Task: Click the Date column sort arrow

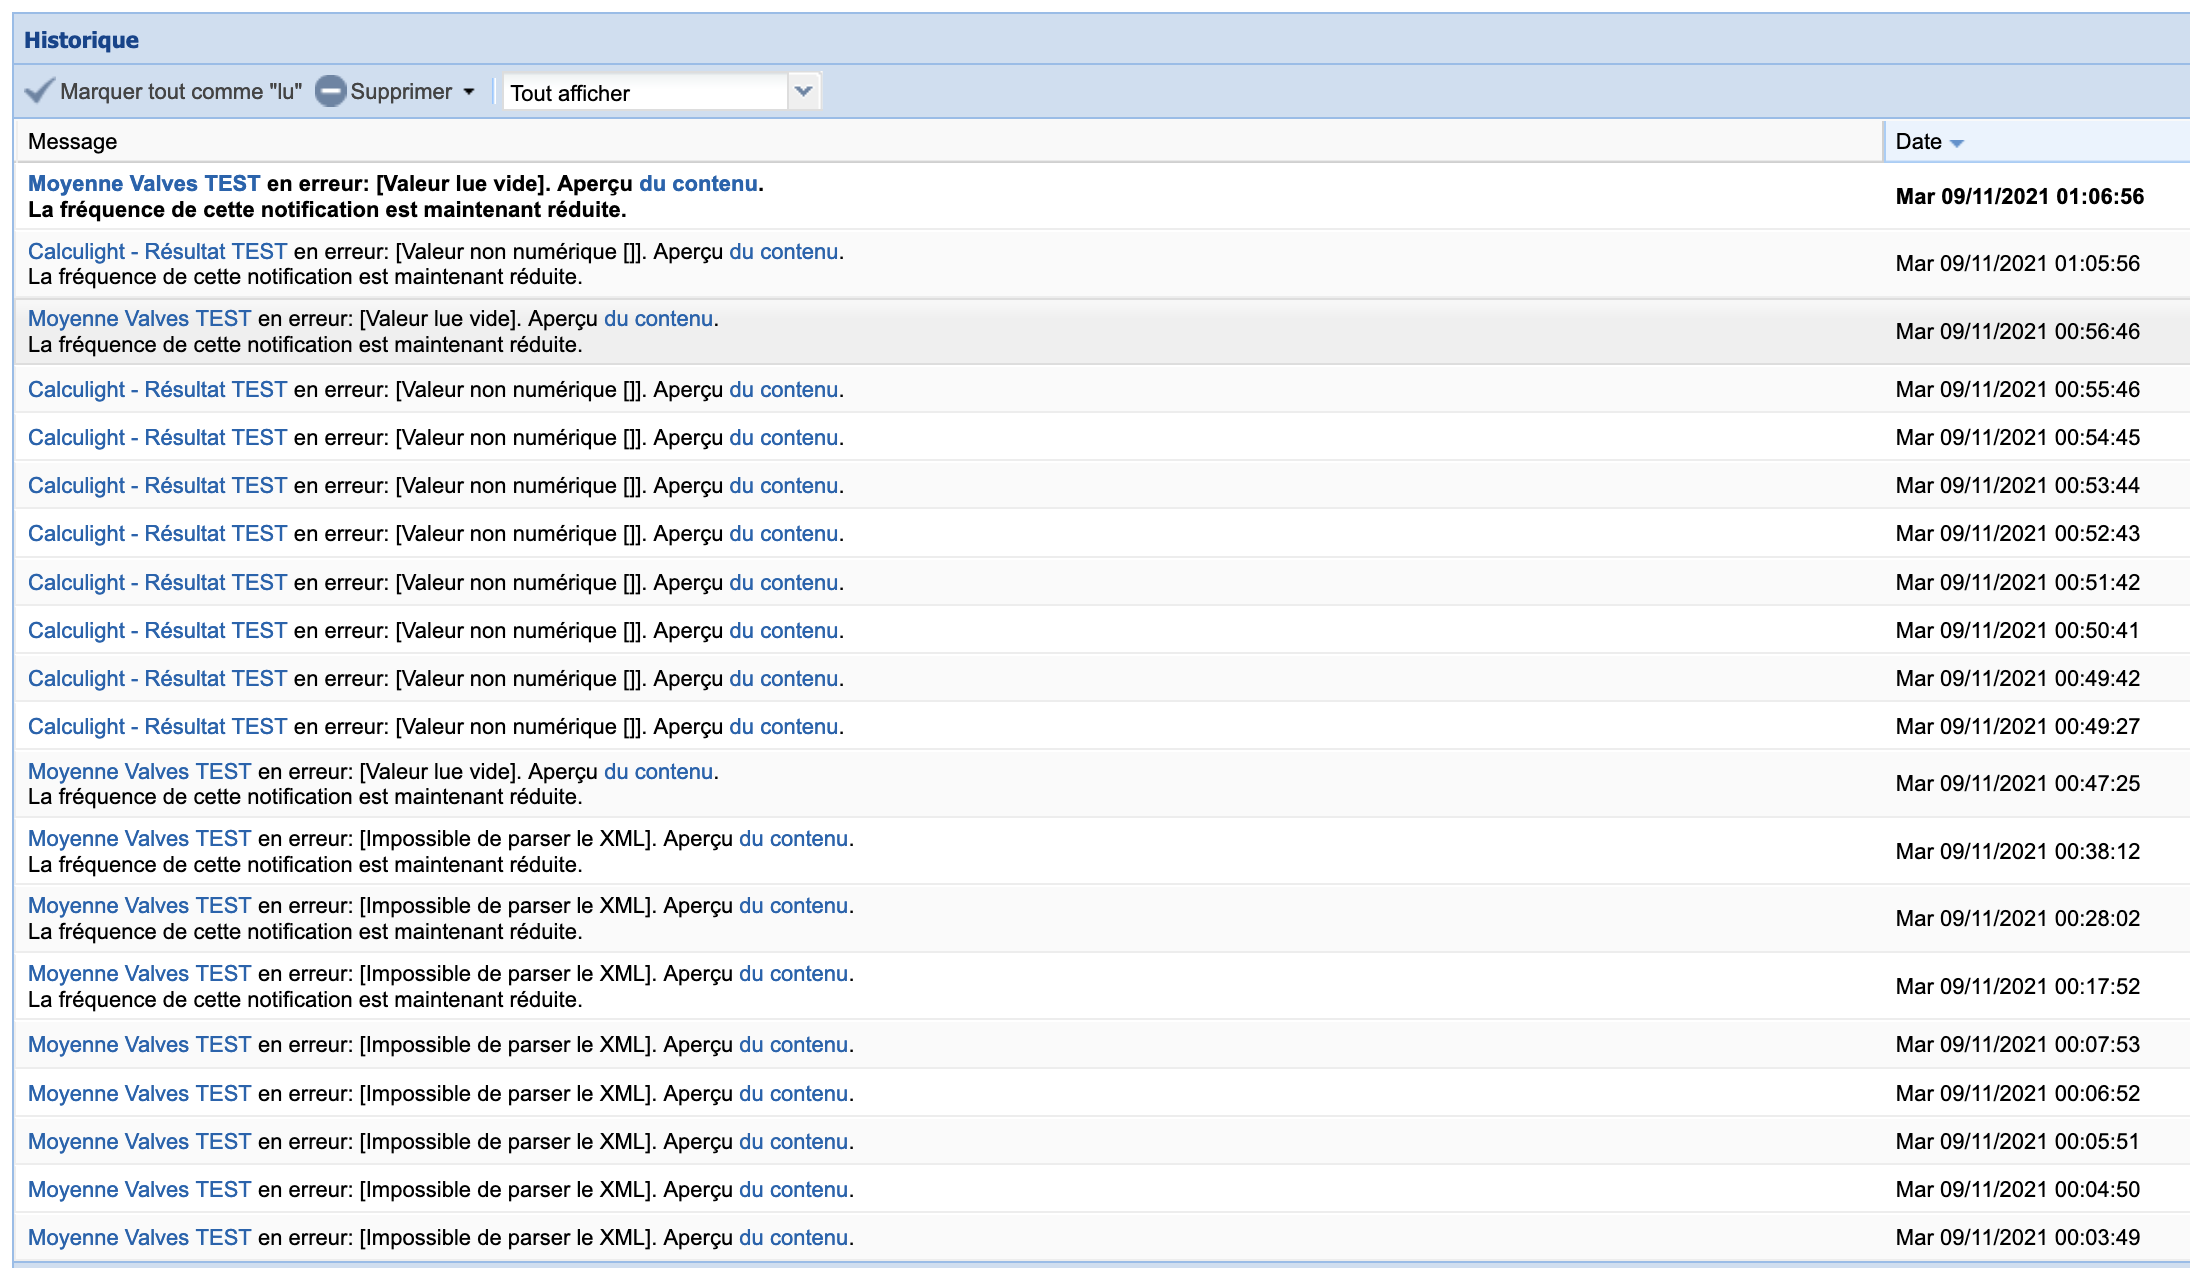Action: click(1957, 143)
